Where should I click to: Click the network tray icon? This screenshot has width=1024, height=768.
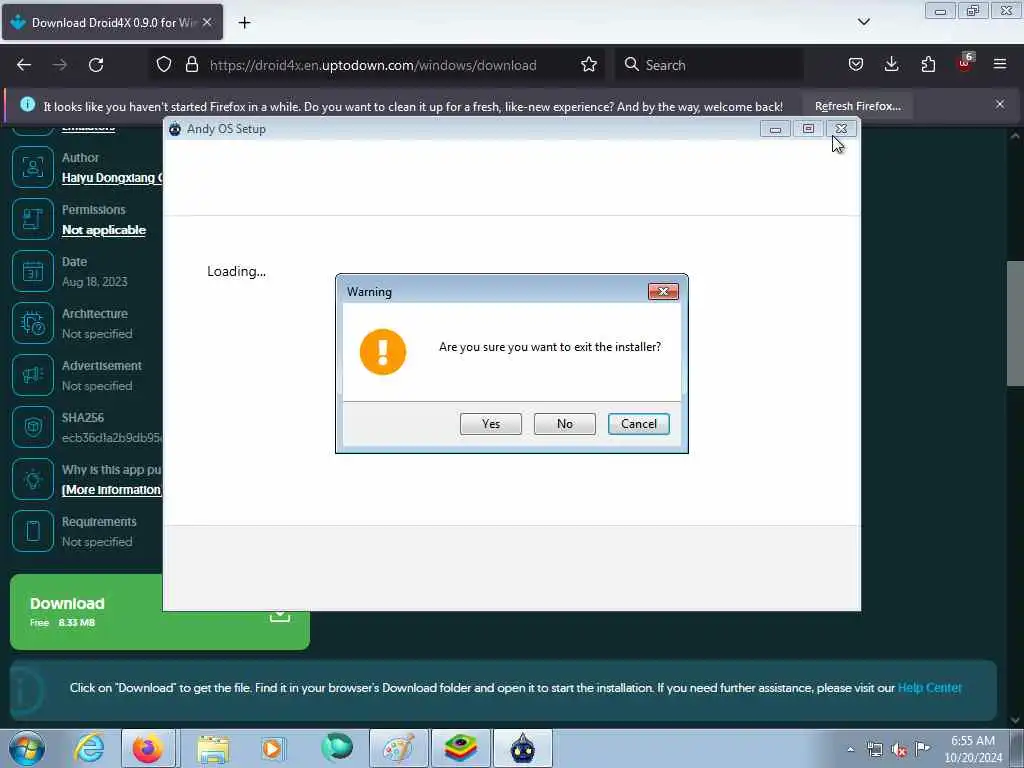coord(874,750)
